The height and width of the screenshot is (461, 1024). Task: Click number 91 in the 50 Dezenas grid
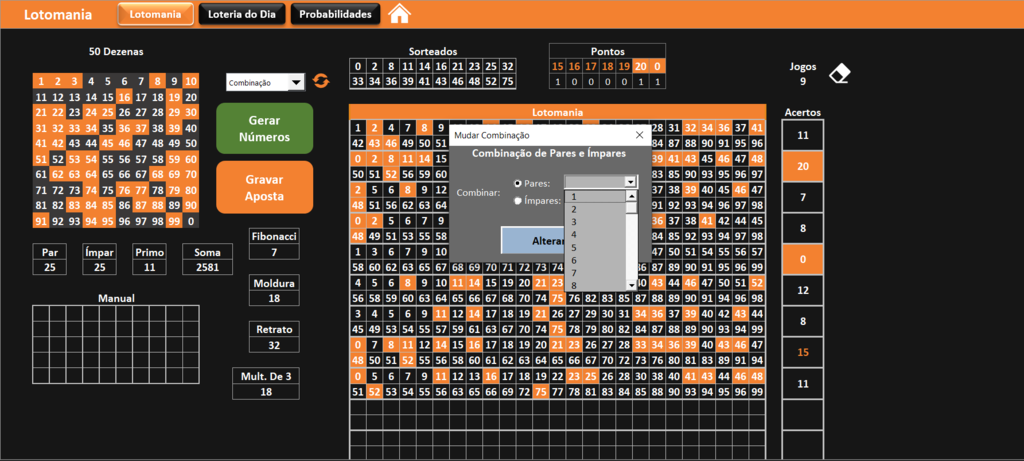tap(40, 221)
